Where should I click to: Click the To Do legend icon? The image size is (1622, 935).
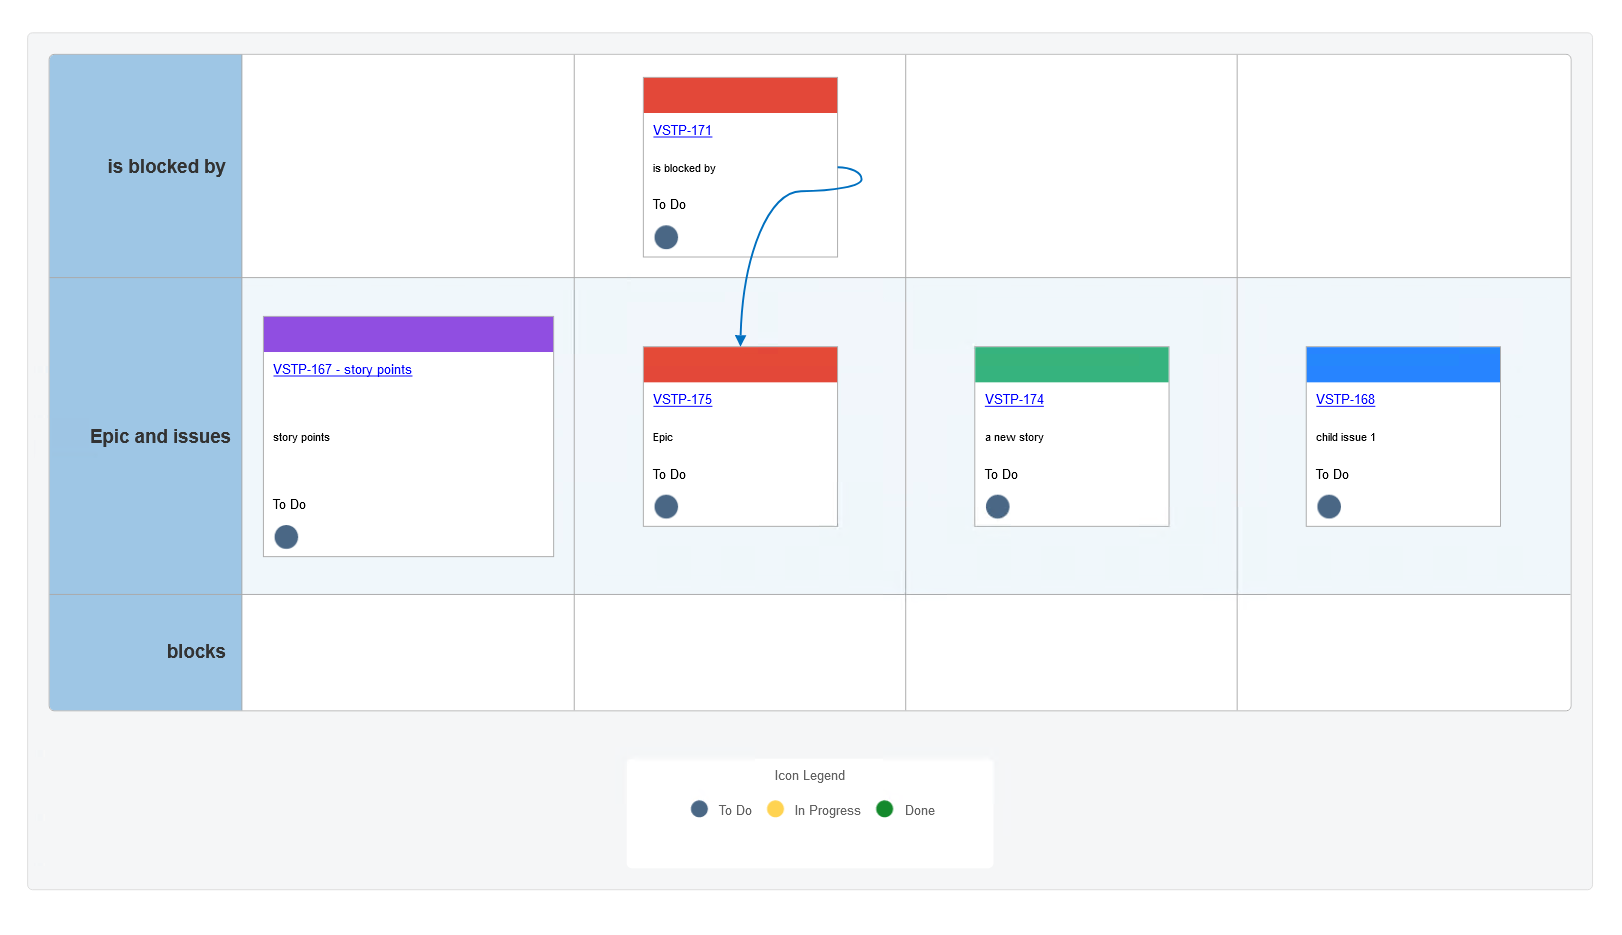(699, 809)
